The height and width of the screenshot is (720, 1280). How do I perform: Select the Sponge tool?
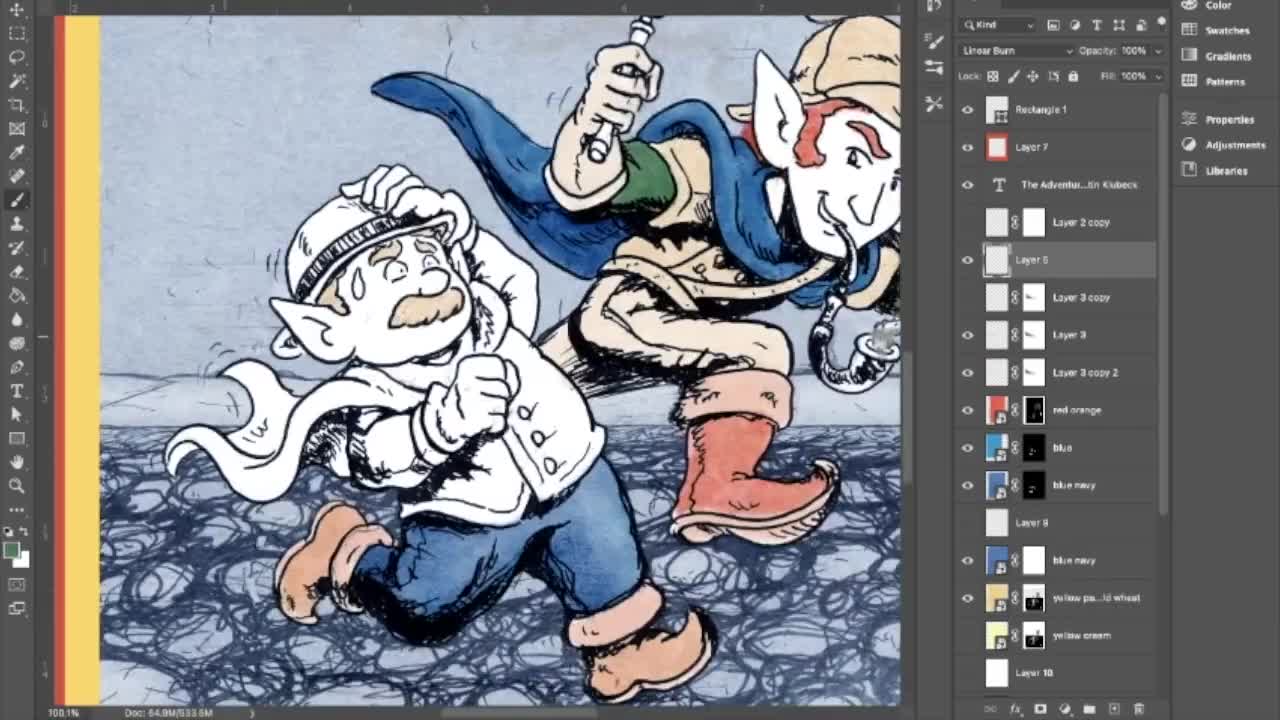pos(17,344)
